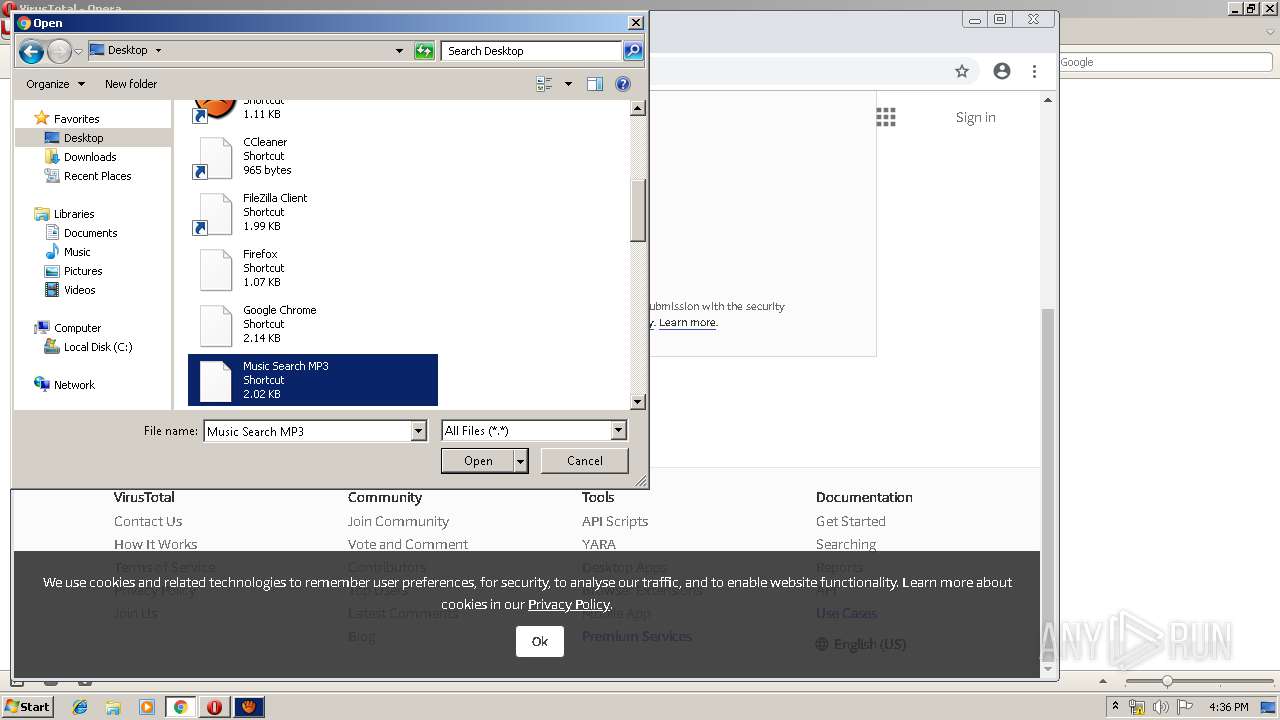Launch Internet Explorer from the taskbar
This screenshot has height=720, width=1280.
tap(80, 707)
